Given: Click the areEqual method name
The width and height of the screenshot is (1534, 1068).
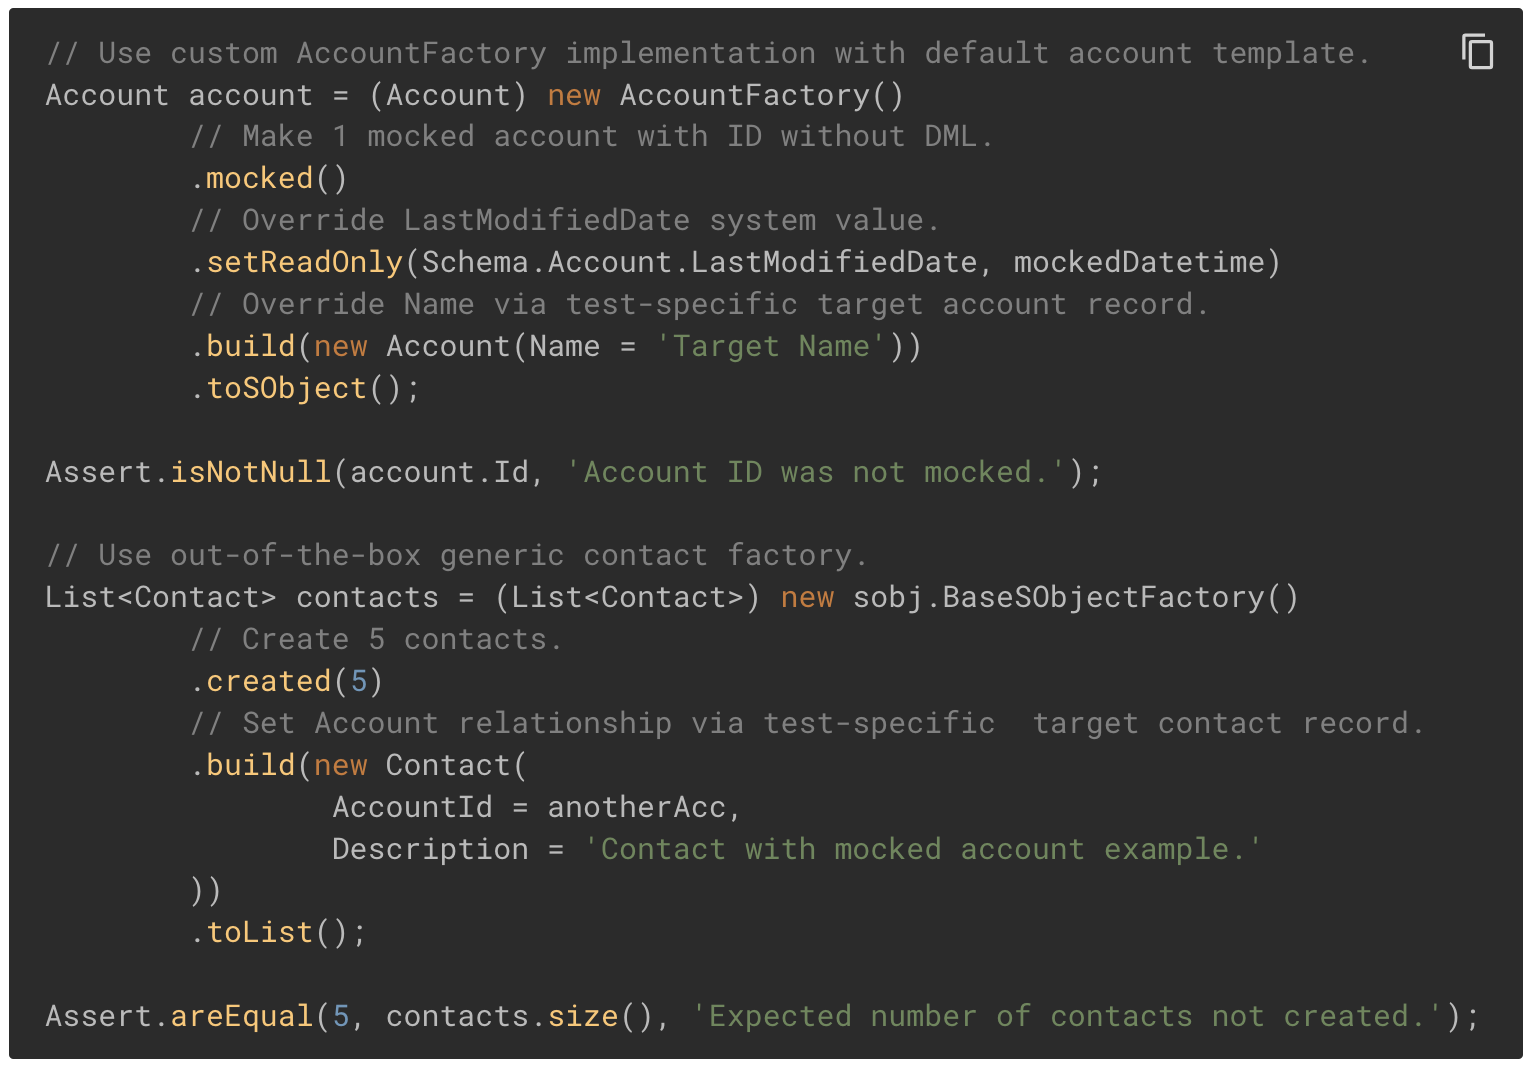Looking at the screenshot, I should pyautogui.click(x=242, y=1016).
